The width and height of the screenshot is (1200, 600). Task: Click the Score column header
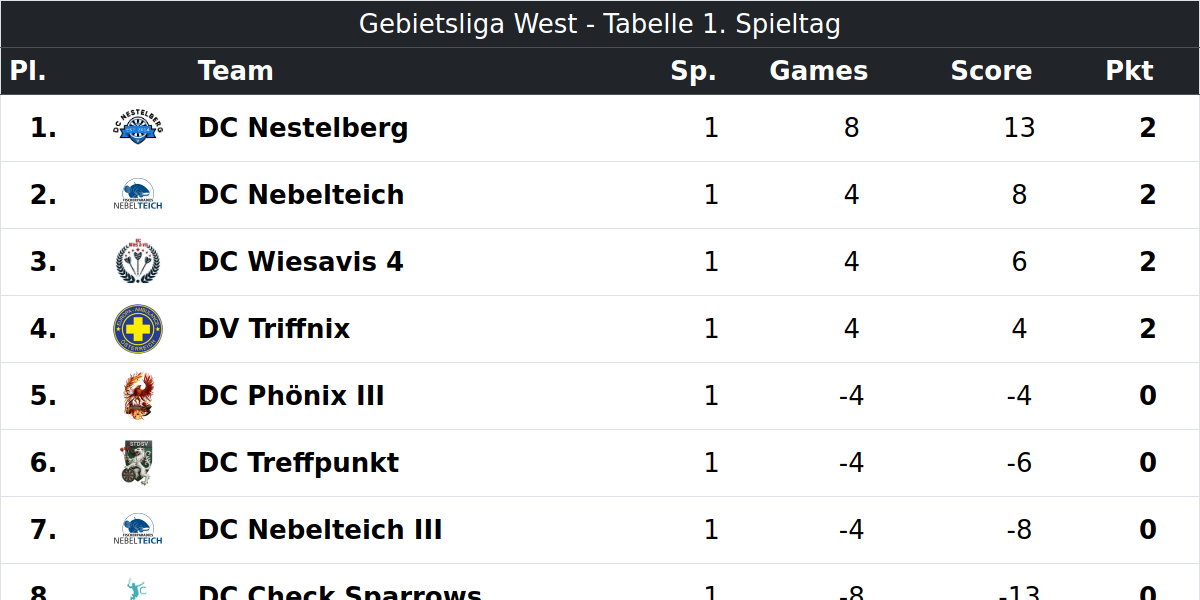pos(991,71)
